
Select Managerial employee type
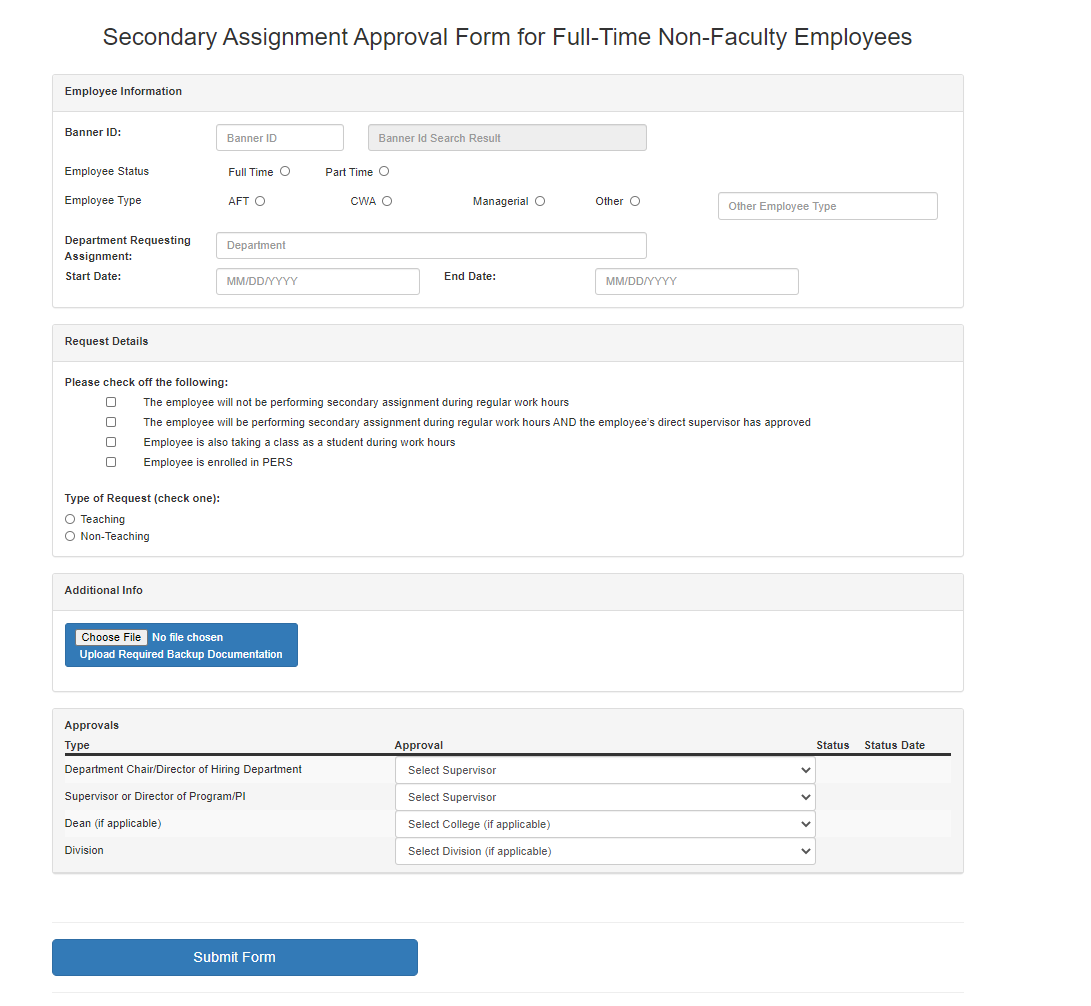540,201
